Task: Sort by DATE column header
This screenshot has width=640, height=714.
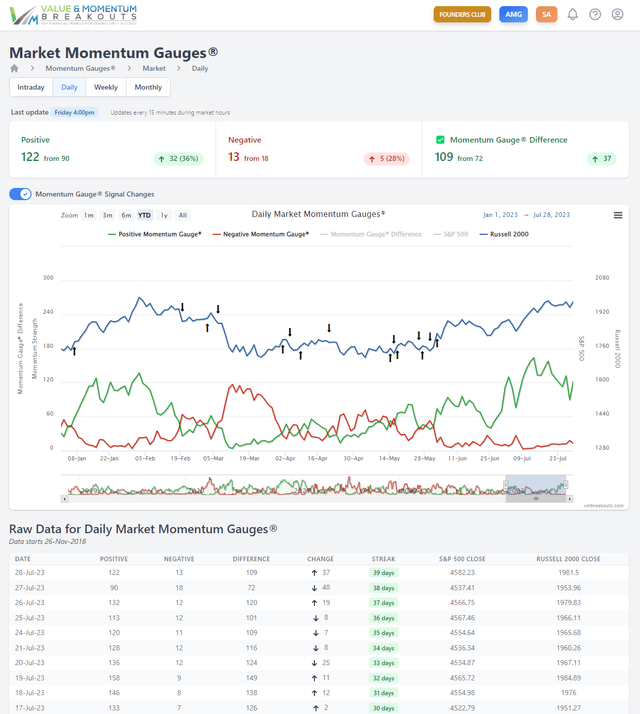Action: (x=23, y=559)
